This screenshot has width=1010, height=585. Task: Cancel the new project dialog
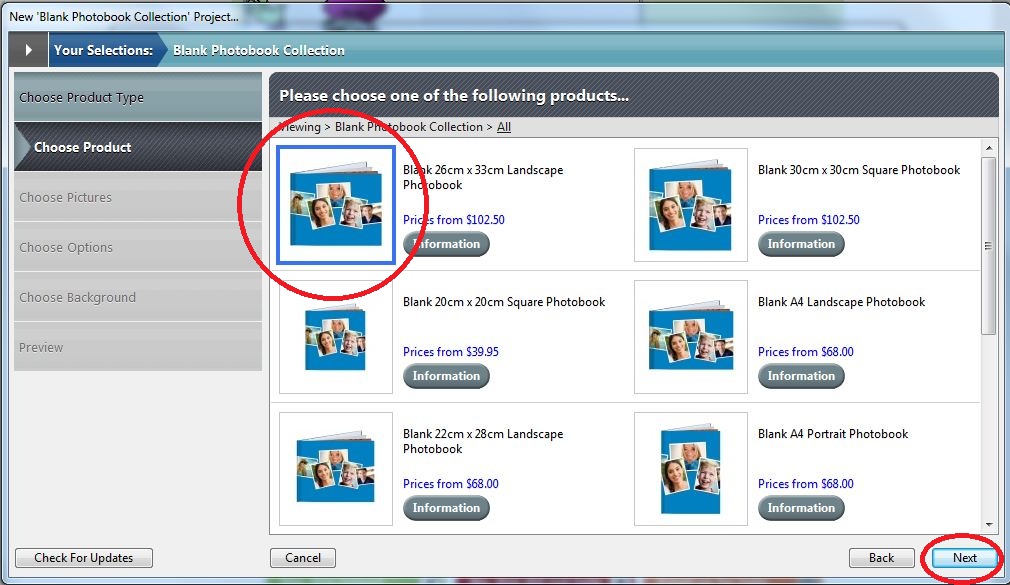click(303, 558)
